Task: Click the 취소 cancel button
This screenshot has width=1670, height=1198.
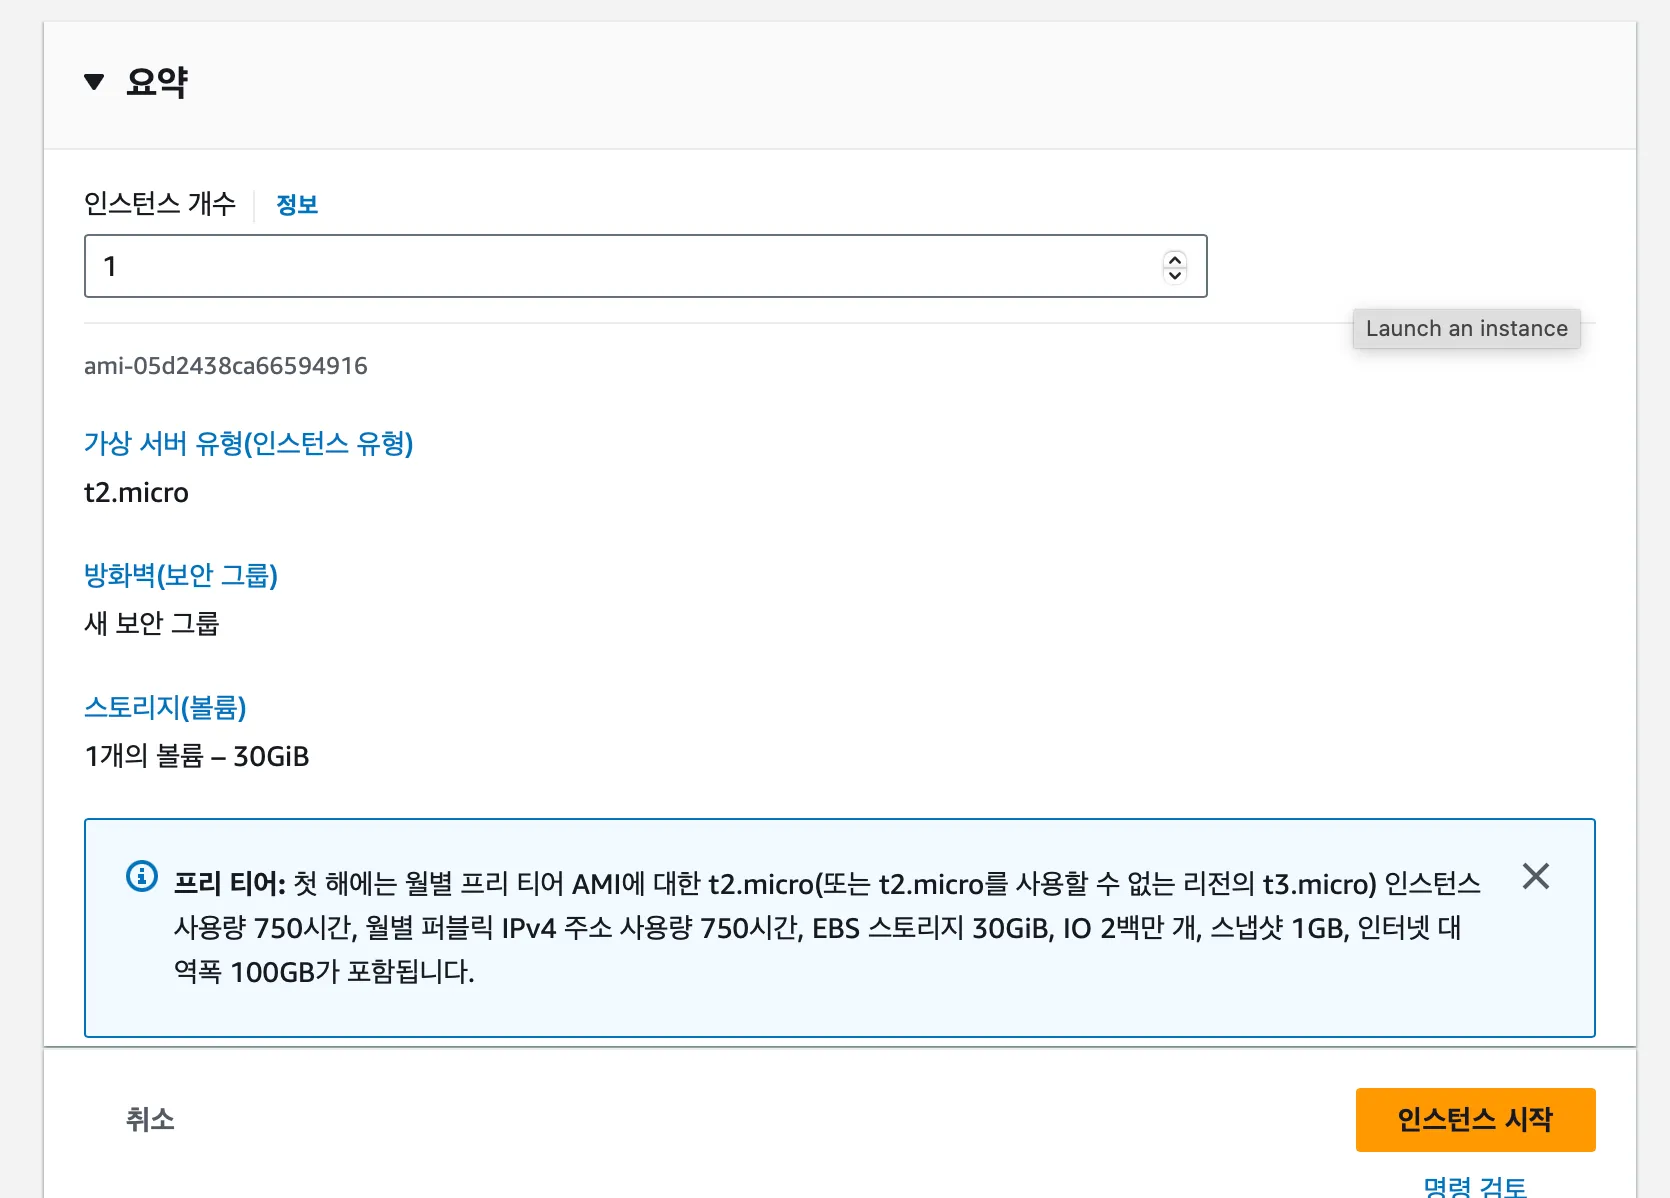Action: (x=150, y=1119)
